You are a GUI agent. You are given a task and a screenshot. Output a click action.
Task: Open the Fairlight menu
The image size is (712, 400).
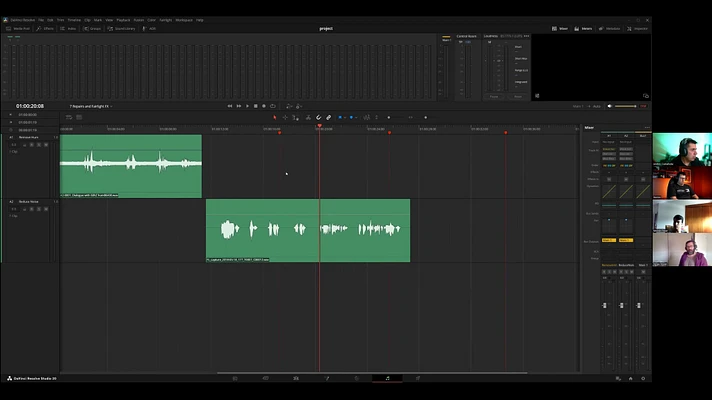[x=166, y=20]
